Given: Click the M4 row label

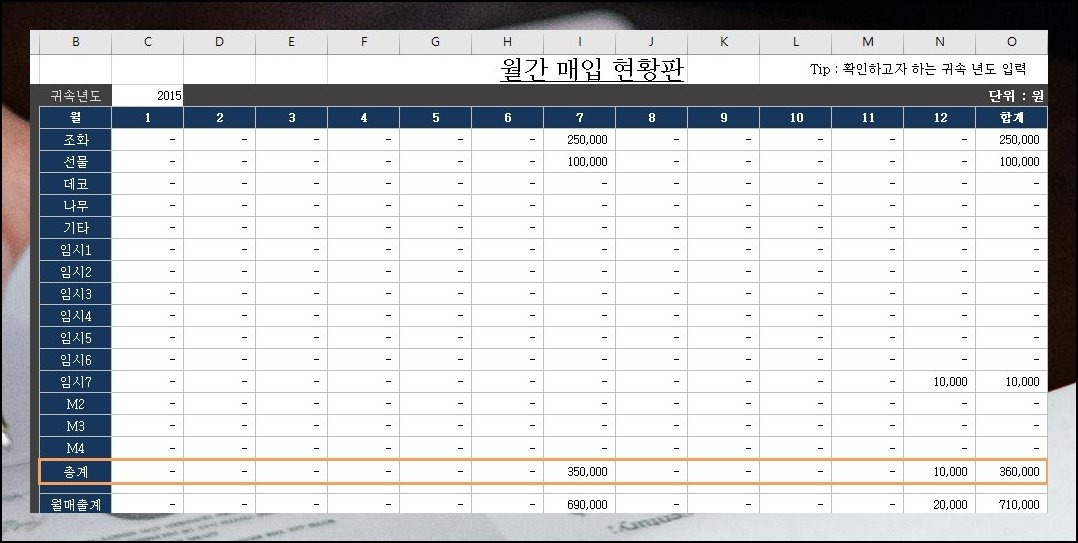Looking at the screenshot, I should click(x=76, y=447).
